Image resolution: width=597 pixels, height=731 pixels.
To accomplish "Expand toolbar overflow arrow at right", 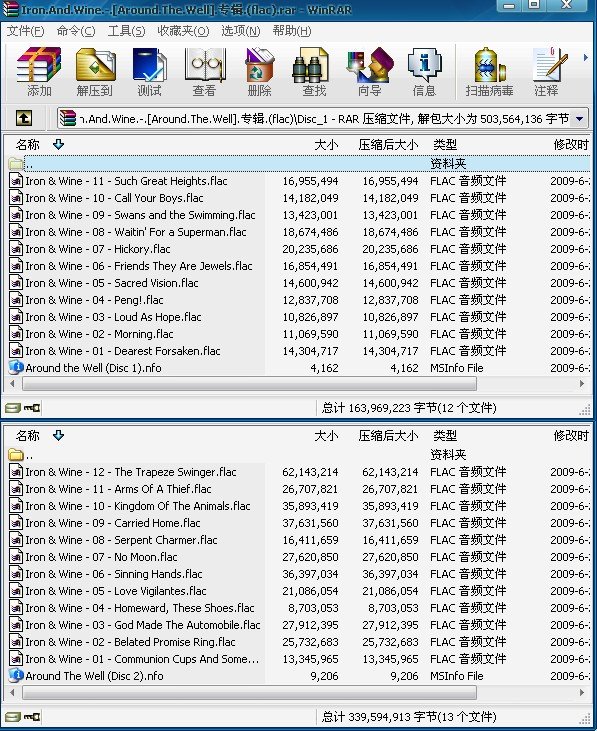I will click(x=585, y=58).
